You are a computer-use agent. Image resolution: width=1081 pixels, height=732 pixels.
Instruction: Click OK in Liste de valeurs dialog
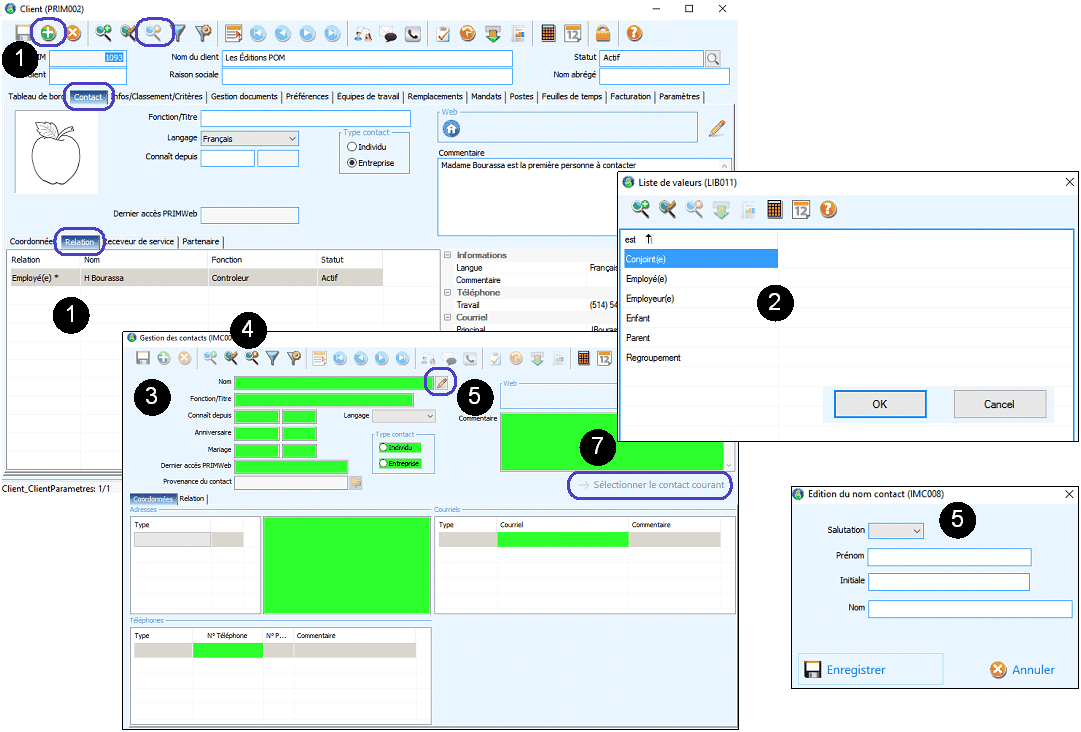click(x=879, y=404)
